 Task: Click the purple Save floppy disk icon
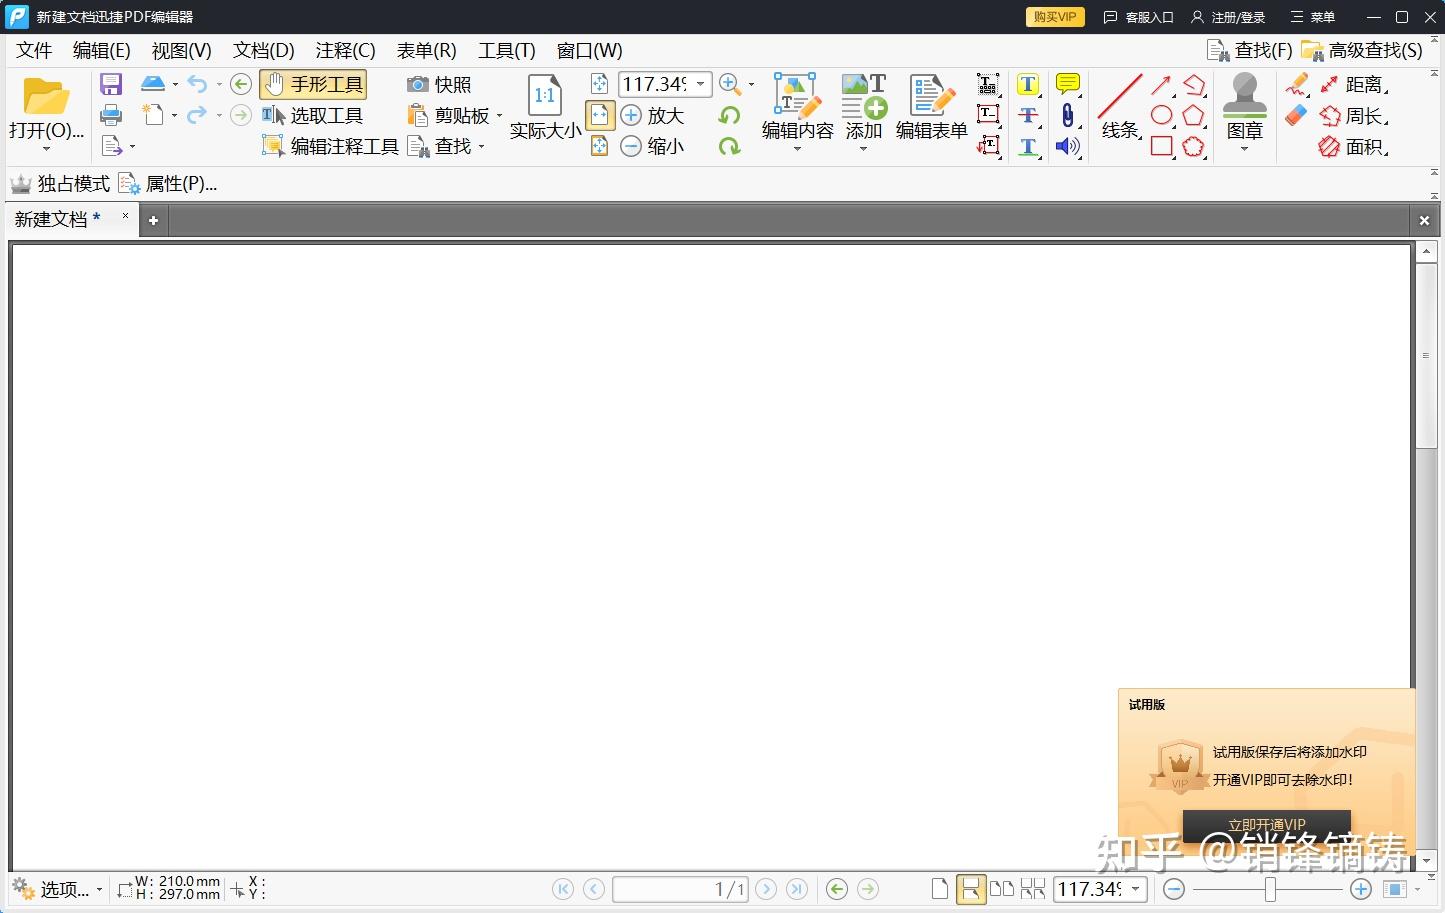111,85
